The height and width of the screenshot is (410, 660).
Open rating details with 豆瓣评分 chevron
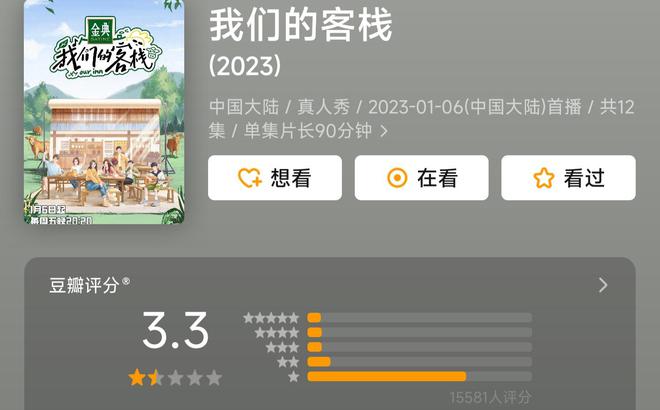pyautogui.click(x=603, y=285)
